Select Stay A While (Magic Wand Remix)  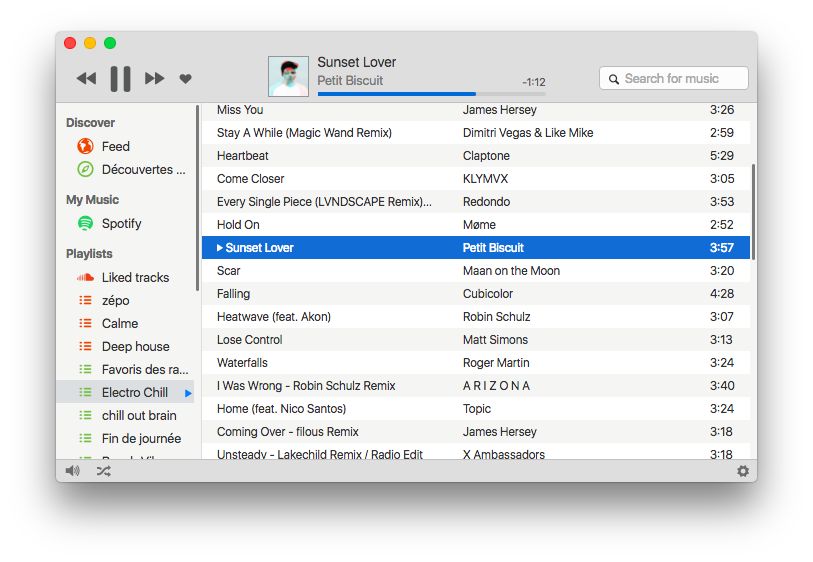point(476,133)
